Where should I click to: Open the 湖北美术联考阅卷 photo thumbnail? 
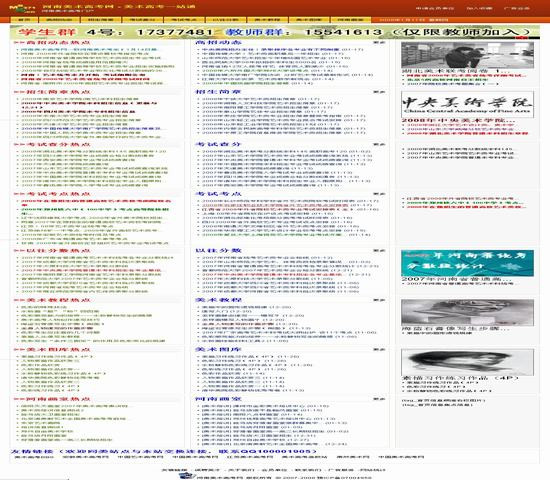point(468,55)
